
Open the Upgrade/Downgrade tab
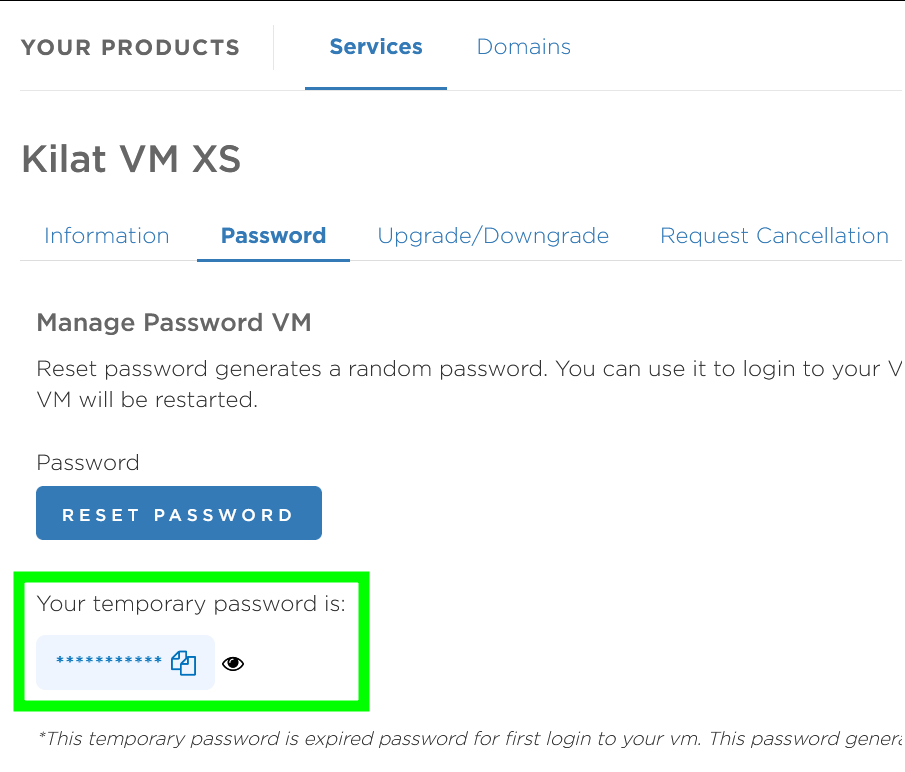[493, 236]
